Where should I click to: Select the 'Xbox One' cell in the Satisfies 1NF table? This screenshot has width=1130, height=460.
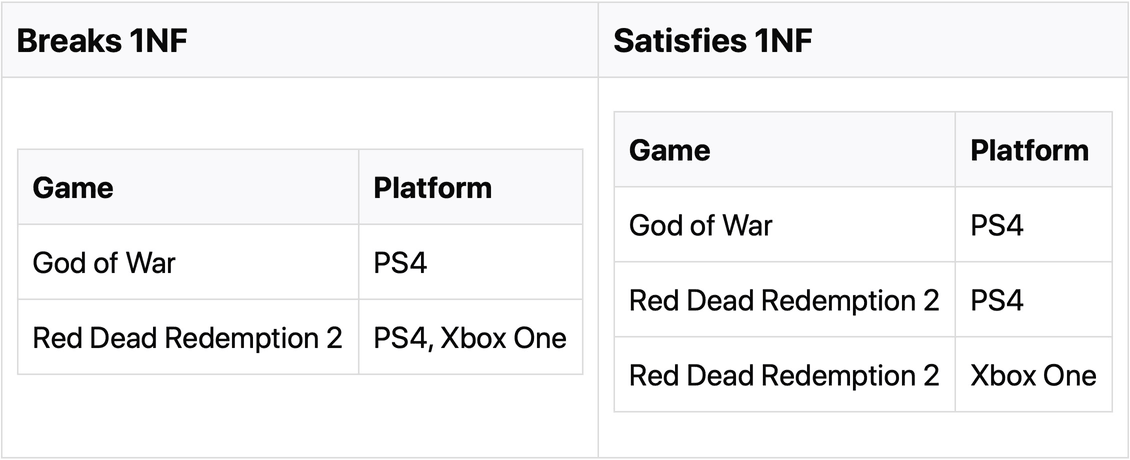pos(1033,375)
